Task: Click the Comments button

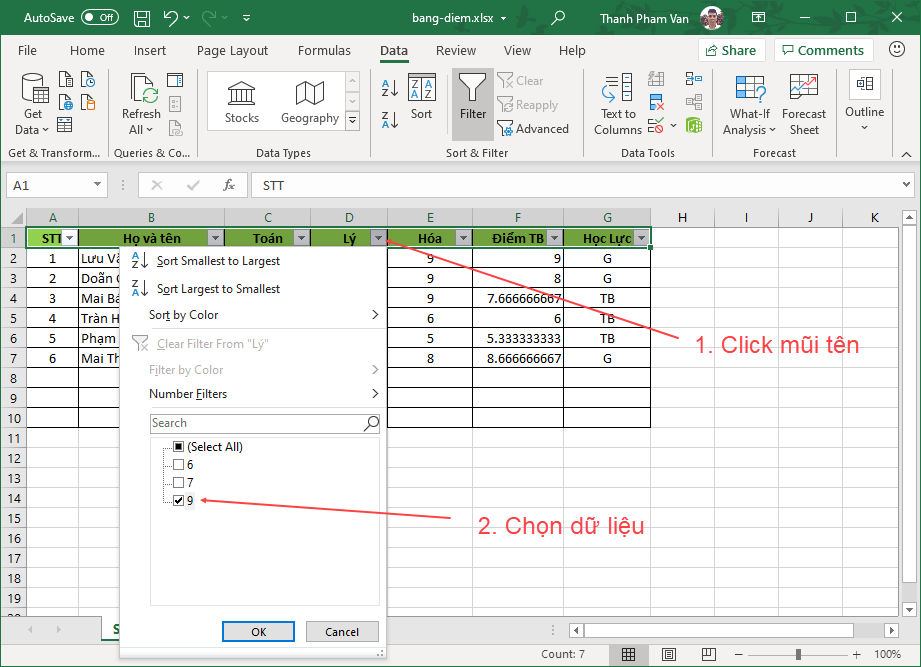Action: coord(823,50)
